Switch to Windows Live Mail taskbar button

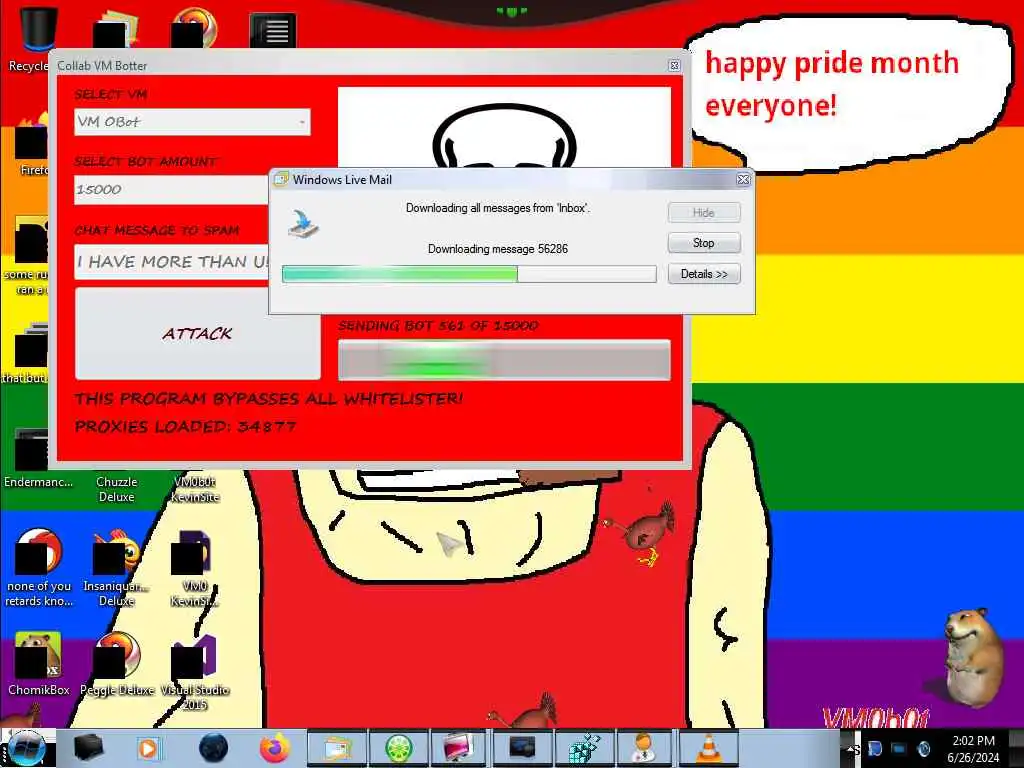click(337, 748)
